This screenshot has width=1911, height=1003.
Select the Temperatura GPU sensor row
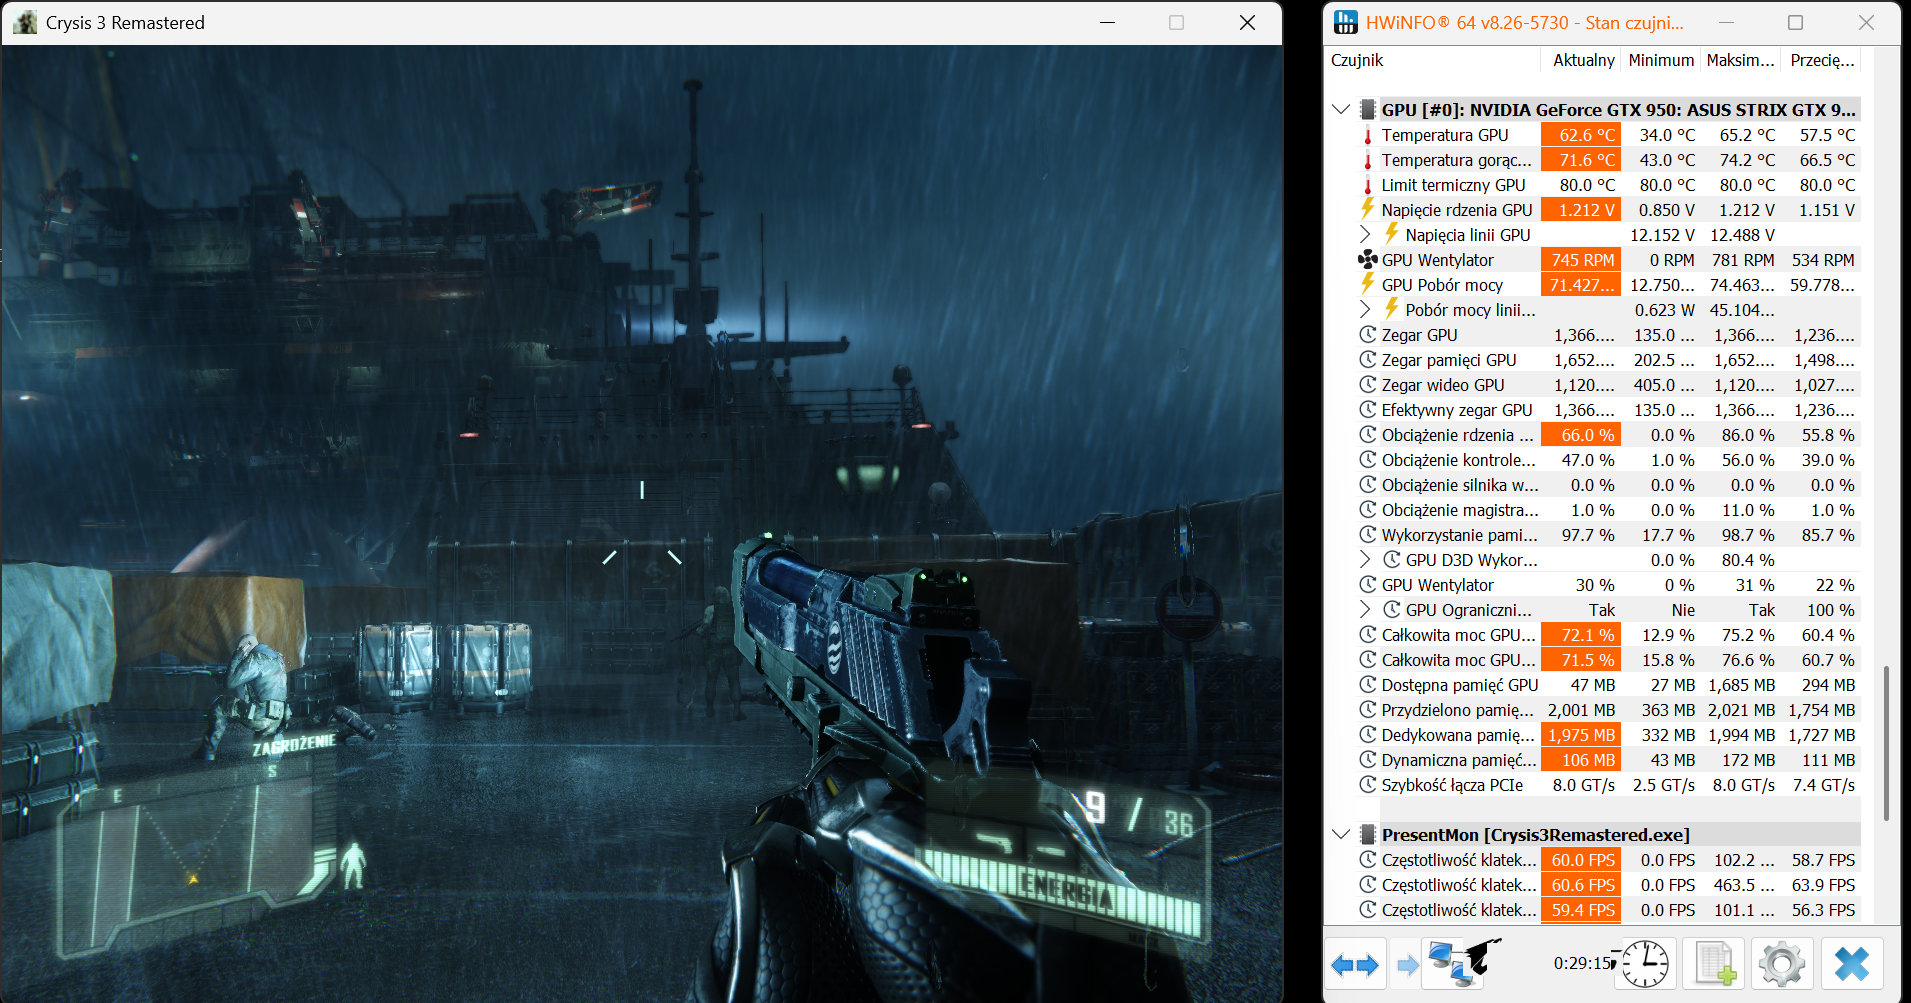tap(1445, 135)
